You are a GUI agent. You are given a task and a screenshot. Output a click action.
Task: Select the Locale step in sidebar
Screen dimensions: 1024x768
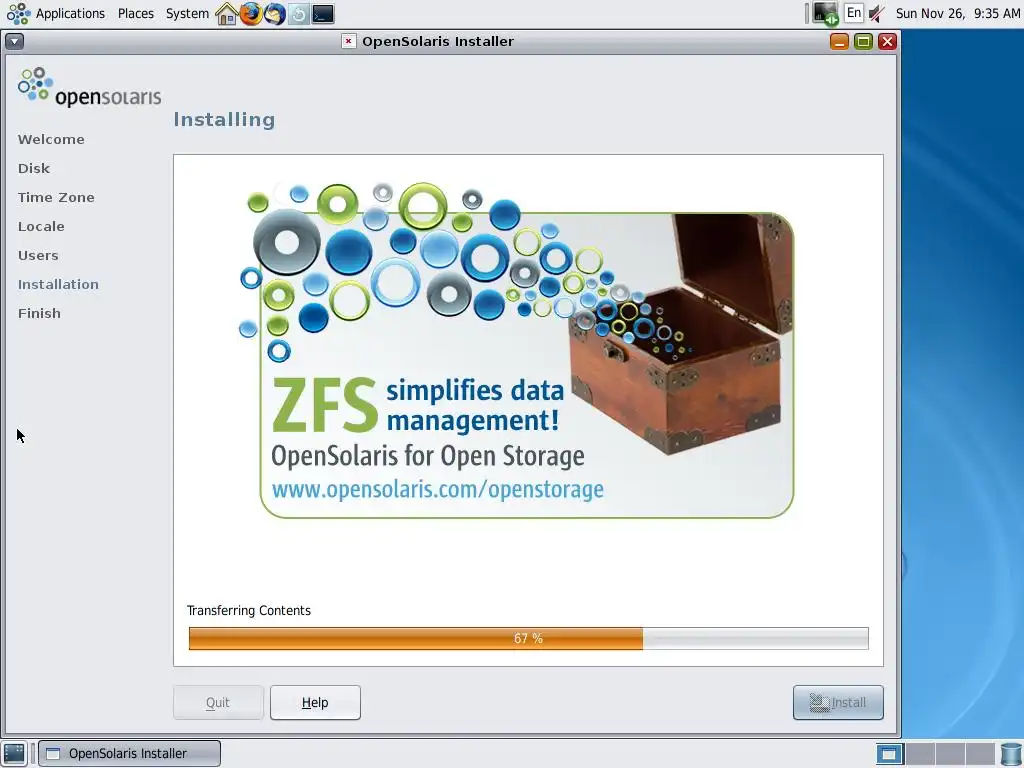coord(41,227)
